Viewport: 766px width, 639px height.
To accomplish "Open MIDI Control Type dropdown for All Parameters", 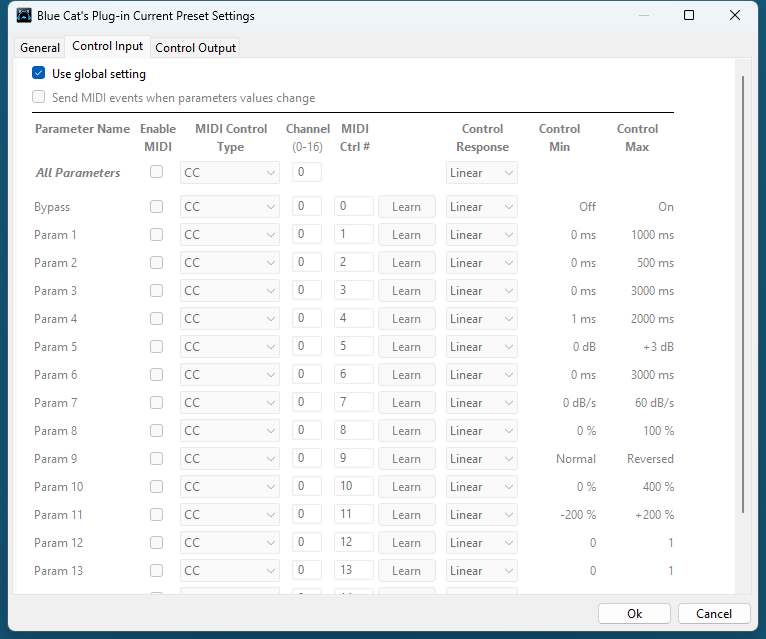I will tap(230, 173).
